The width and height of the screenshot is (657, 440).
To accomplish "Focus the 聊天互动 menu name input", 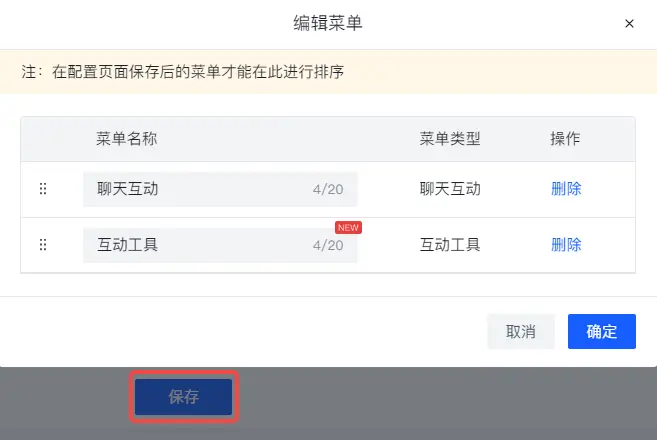I will tap(220, 189).
